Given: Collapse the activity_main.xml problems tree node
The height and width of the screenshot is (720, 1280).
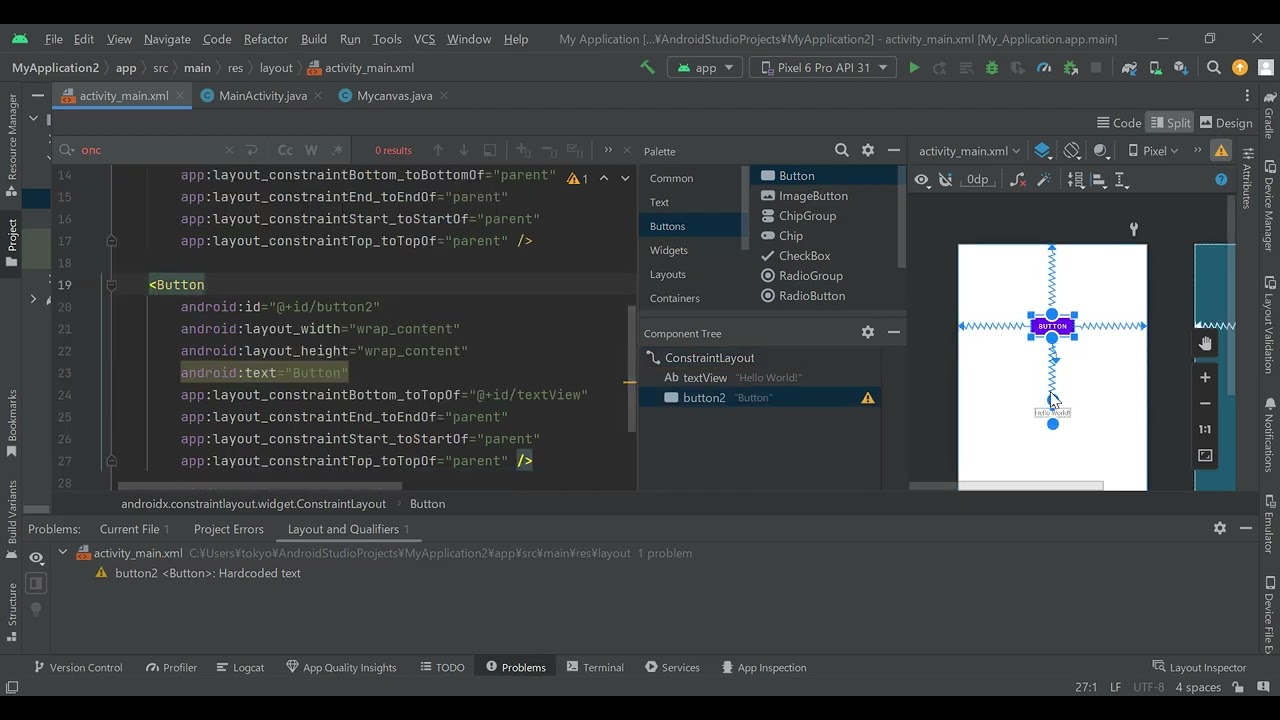Looking at the screenshot, I should coord(62,552).
